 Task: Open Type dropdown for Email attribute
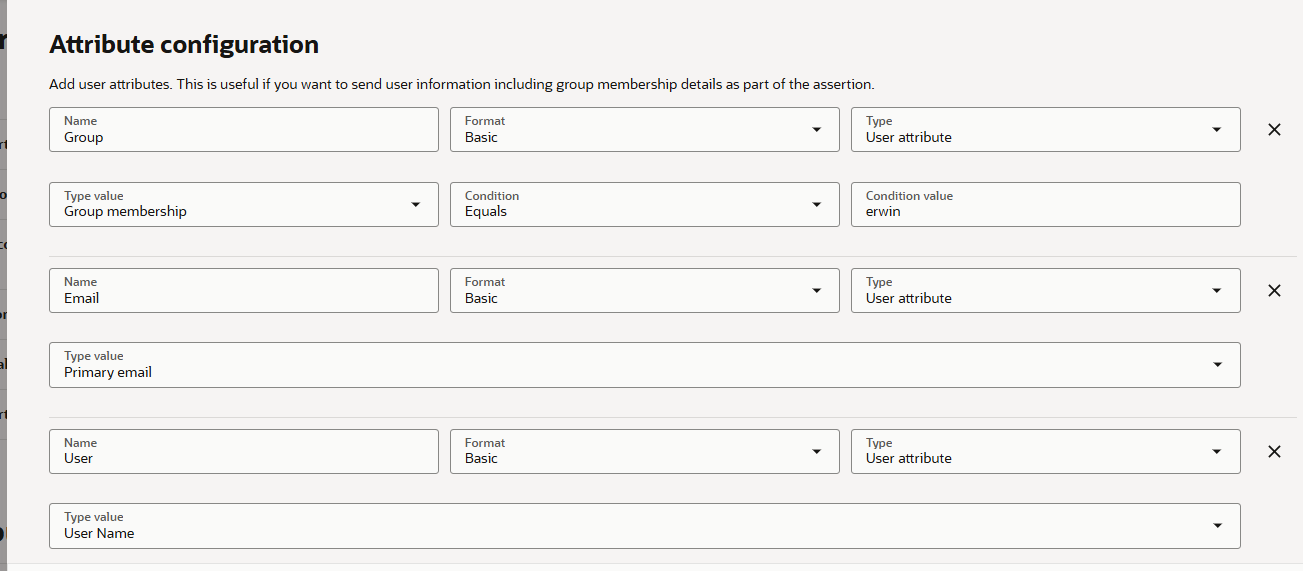(1045, 291)
